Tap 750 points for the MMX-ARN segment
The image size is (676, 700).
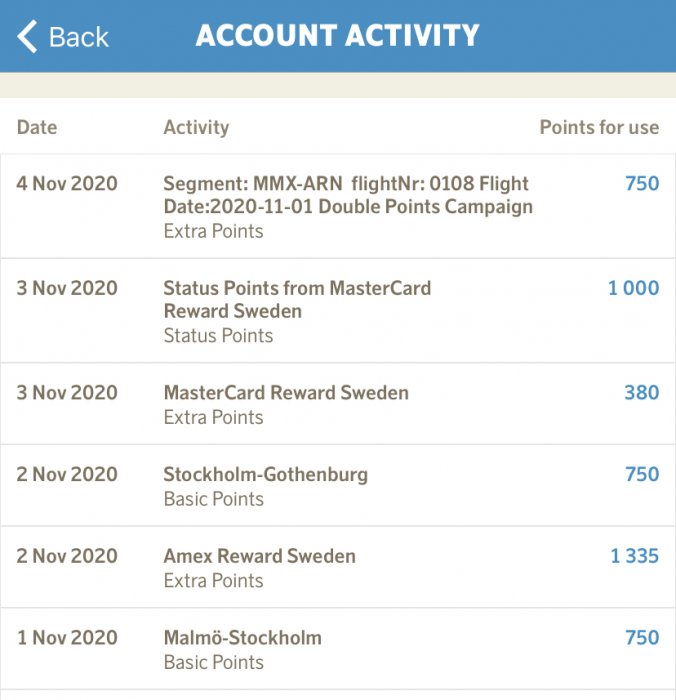[x=641, y=184]
